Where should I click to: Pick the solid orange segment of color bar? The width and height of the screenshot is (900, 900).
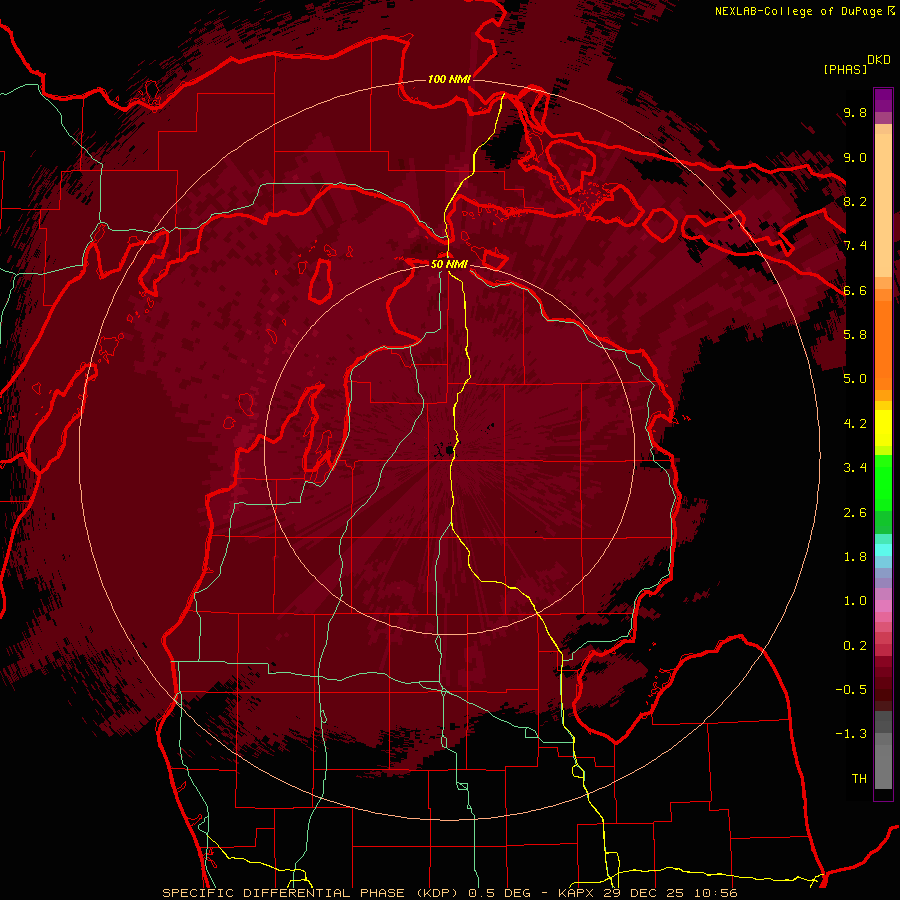[x=883, y=343]
